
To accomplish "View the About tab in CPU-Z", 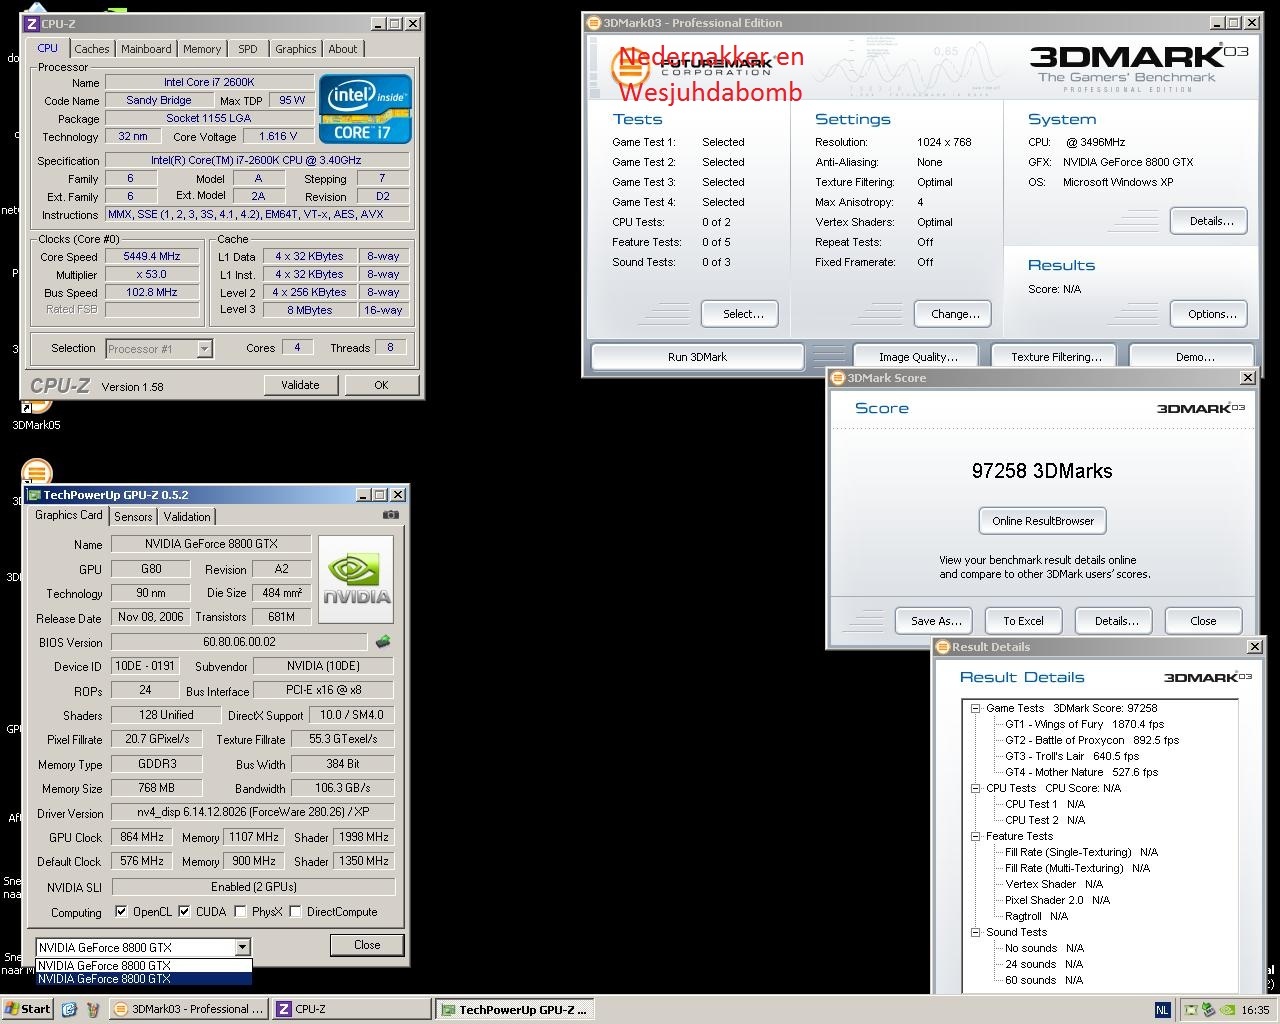I will pos(343,49).
